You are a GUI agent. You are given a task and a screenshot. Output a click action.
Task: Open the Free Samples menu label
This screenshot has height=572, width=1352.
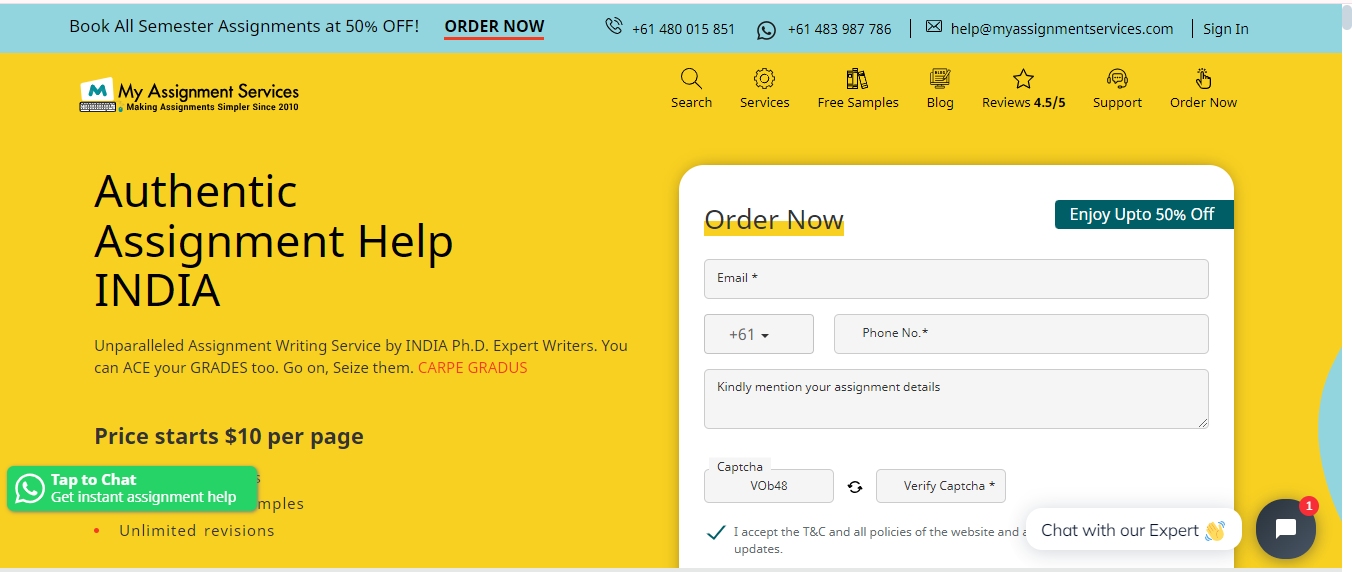[857, 102]
